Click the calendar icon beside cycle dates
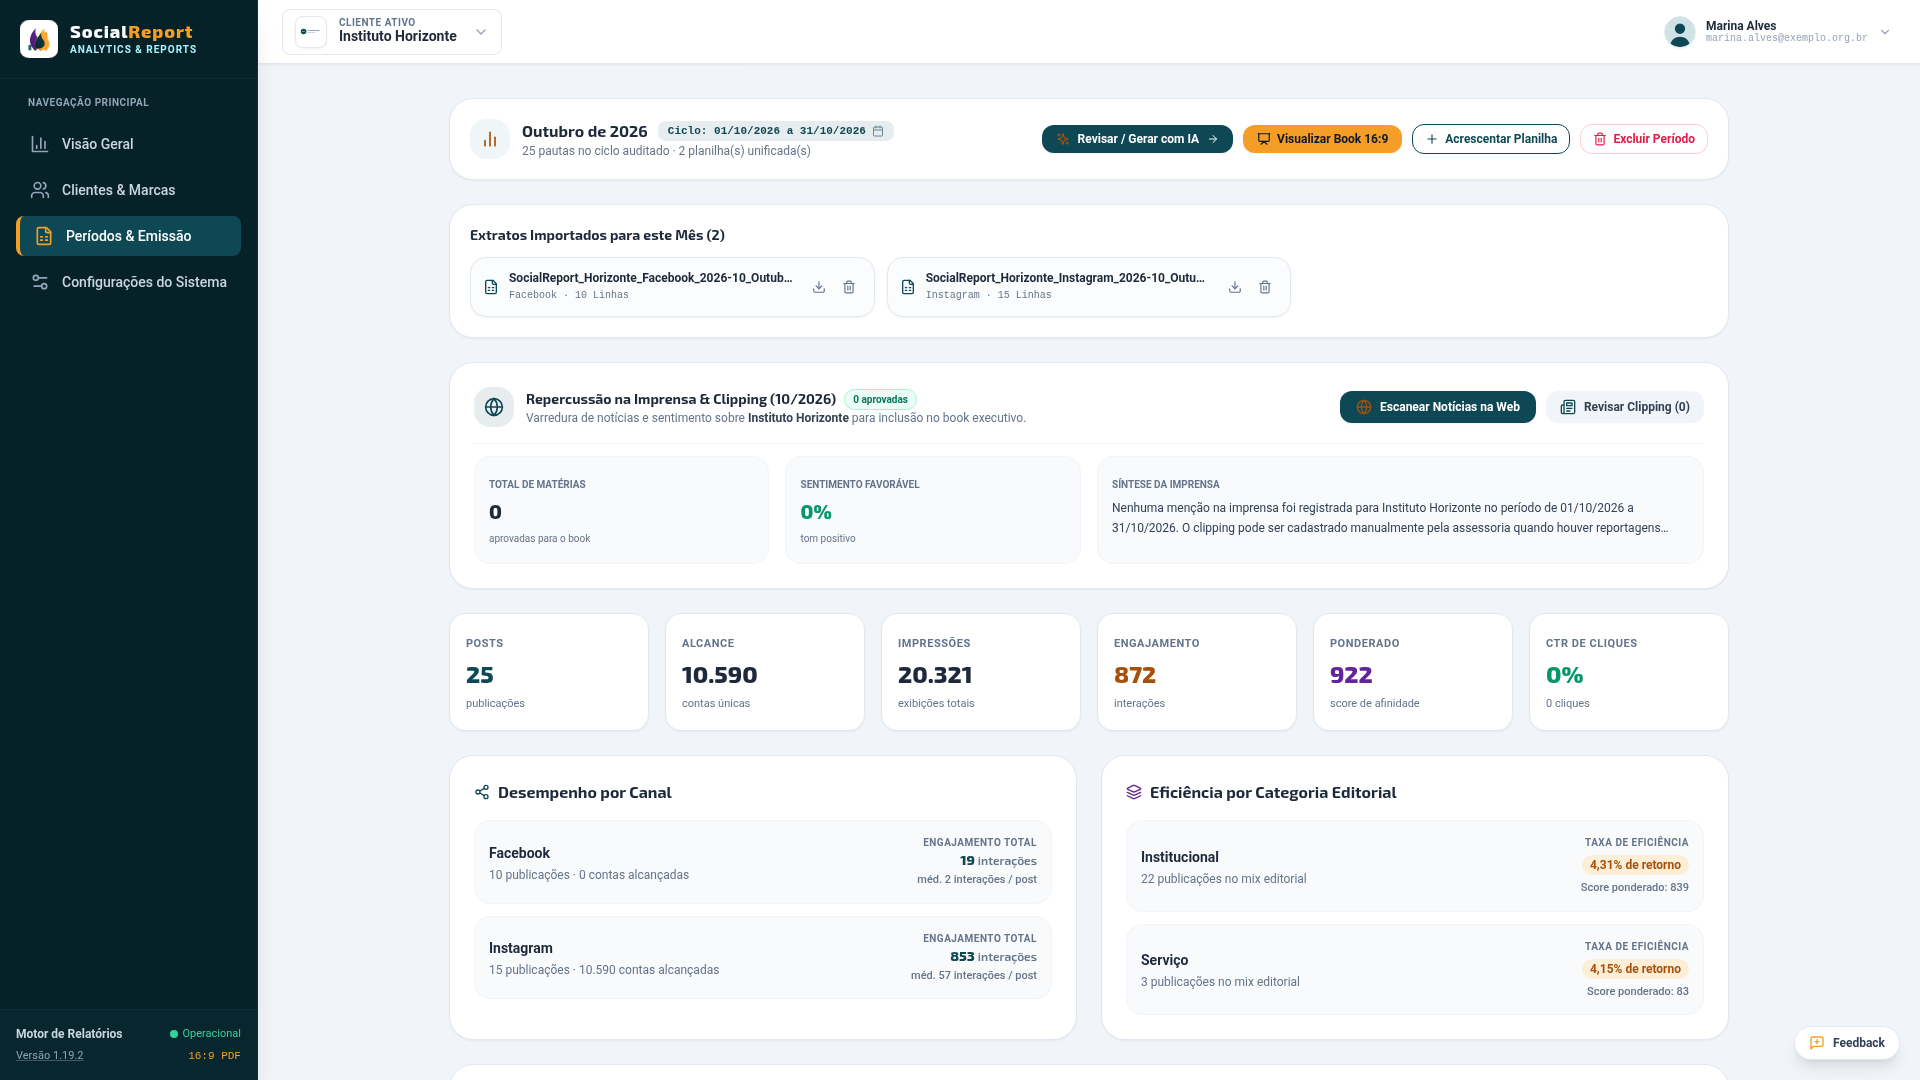This screenshot has height=1080, width=1920. pos(878,131)
